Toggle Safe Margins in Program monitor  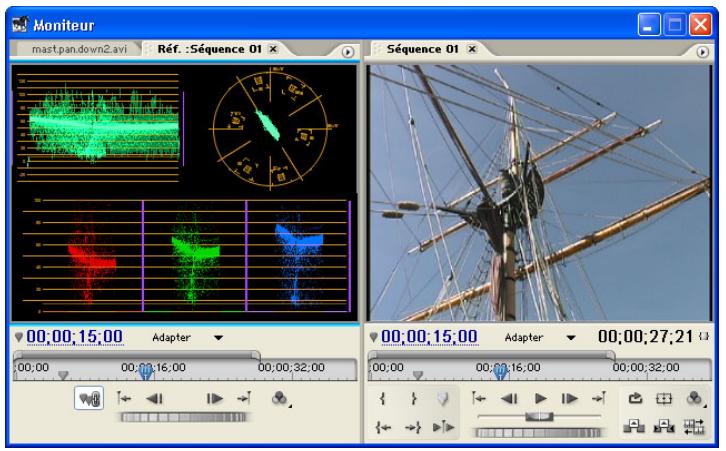pos(664,399)
